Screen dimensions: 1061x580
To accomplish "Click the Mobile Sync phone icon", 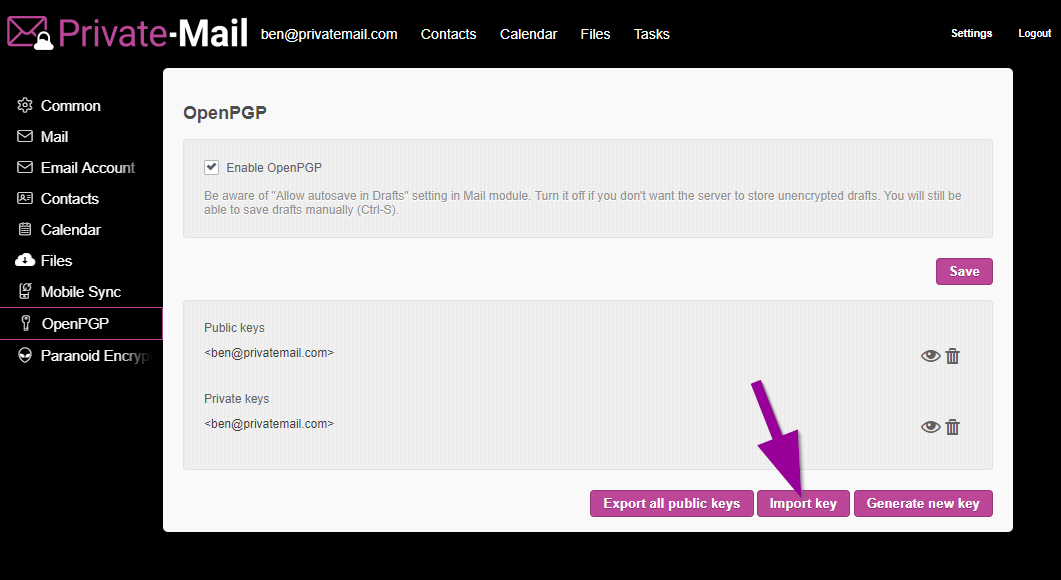I will [x=25, y=292].
